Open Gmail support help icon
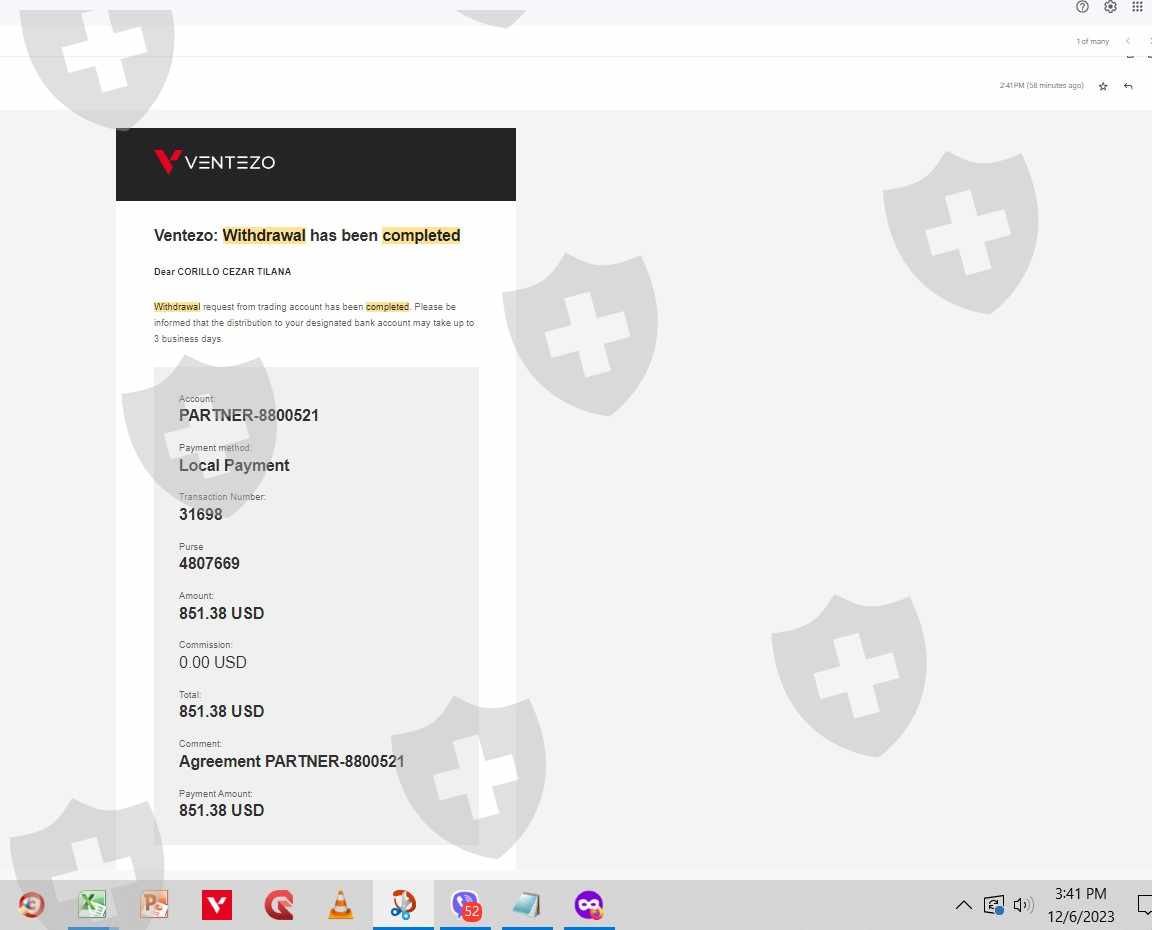Image resolution: width=1152 pixels, height=930 pixels. pyautogui.click(x=1081, y=7)
